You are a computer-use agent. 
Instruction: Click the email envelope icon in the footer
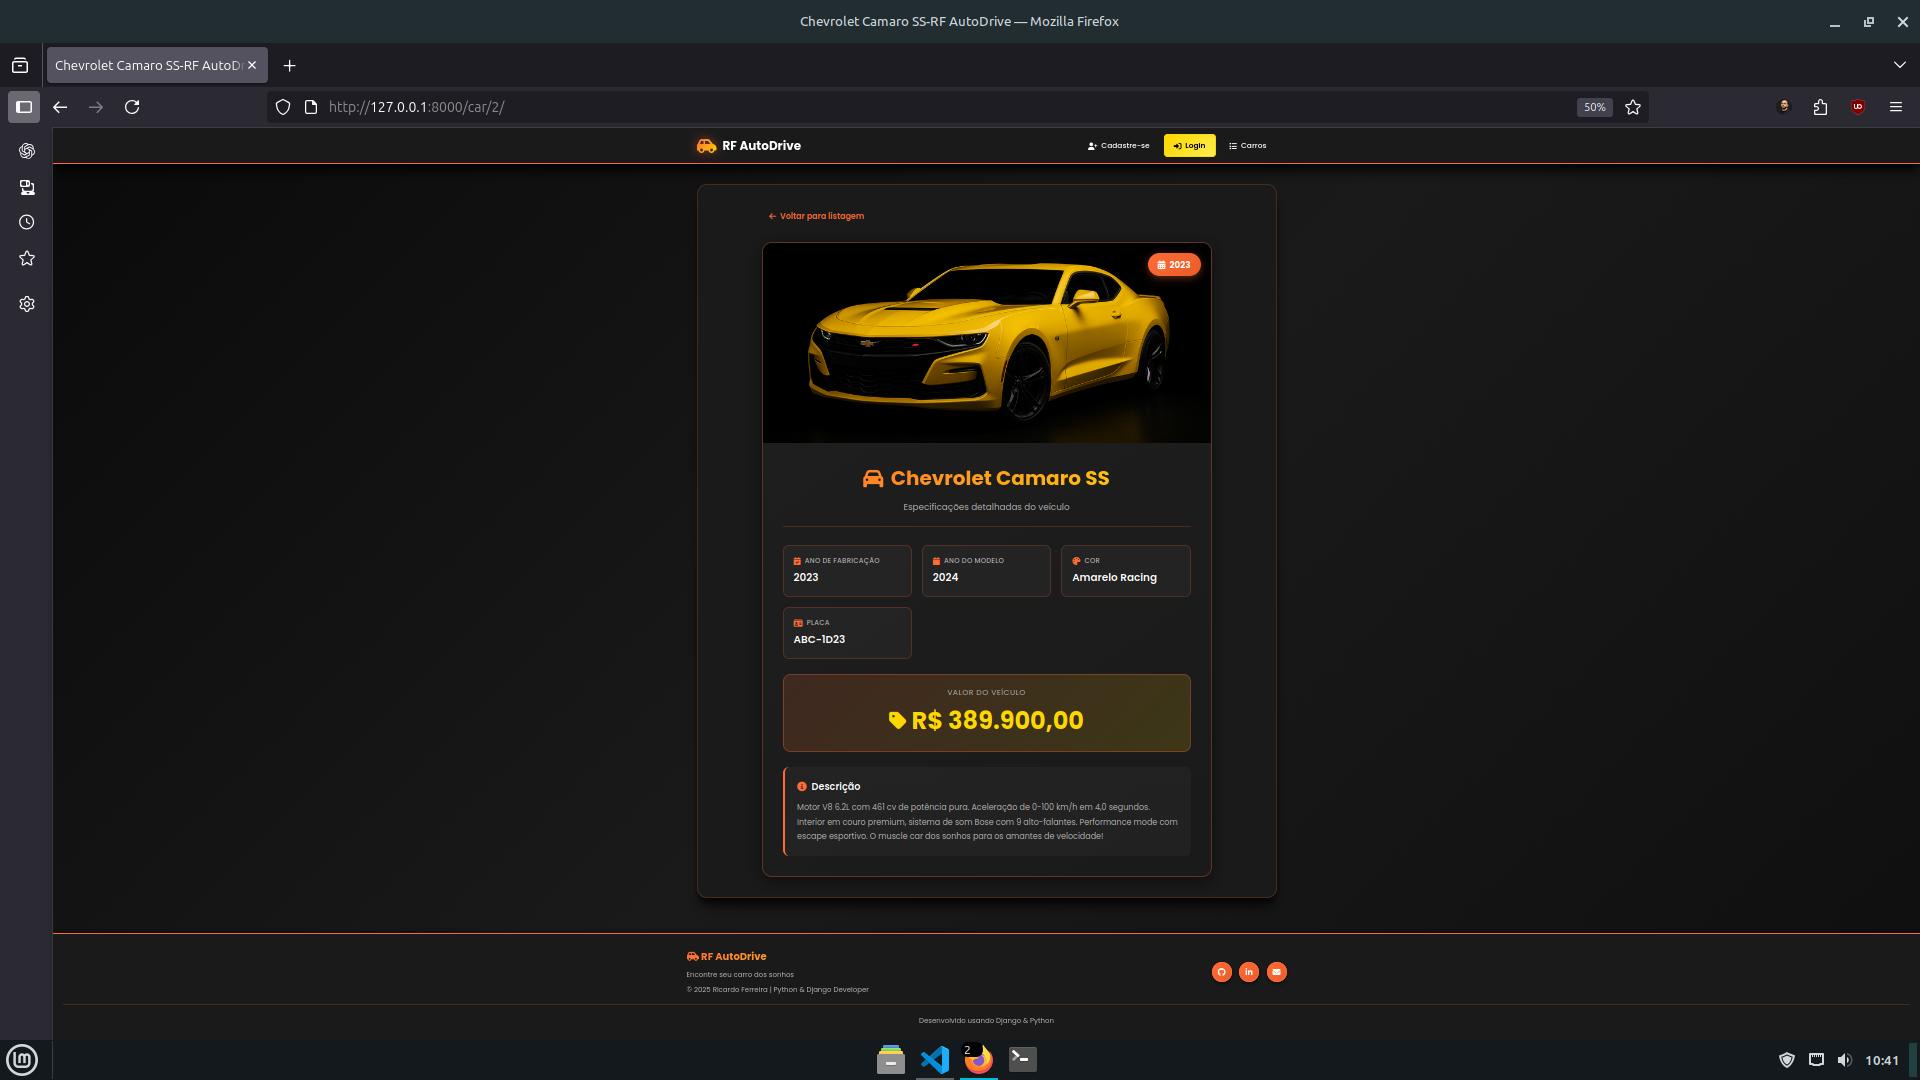(x=1277, y=972)
